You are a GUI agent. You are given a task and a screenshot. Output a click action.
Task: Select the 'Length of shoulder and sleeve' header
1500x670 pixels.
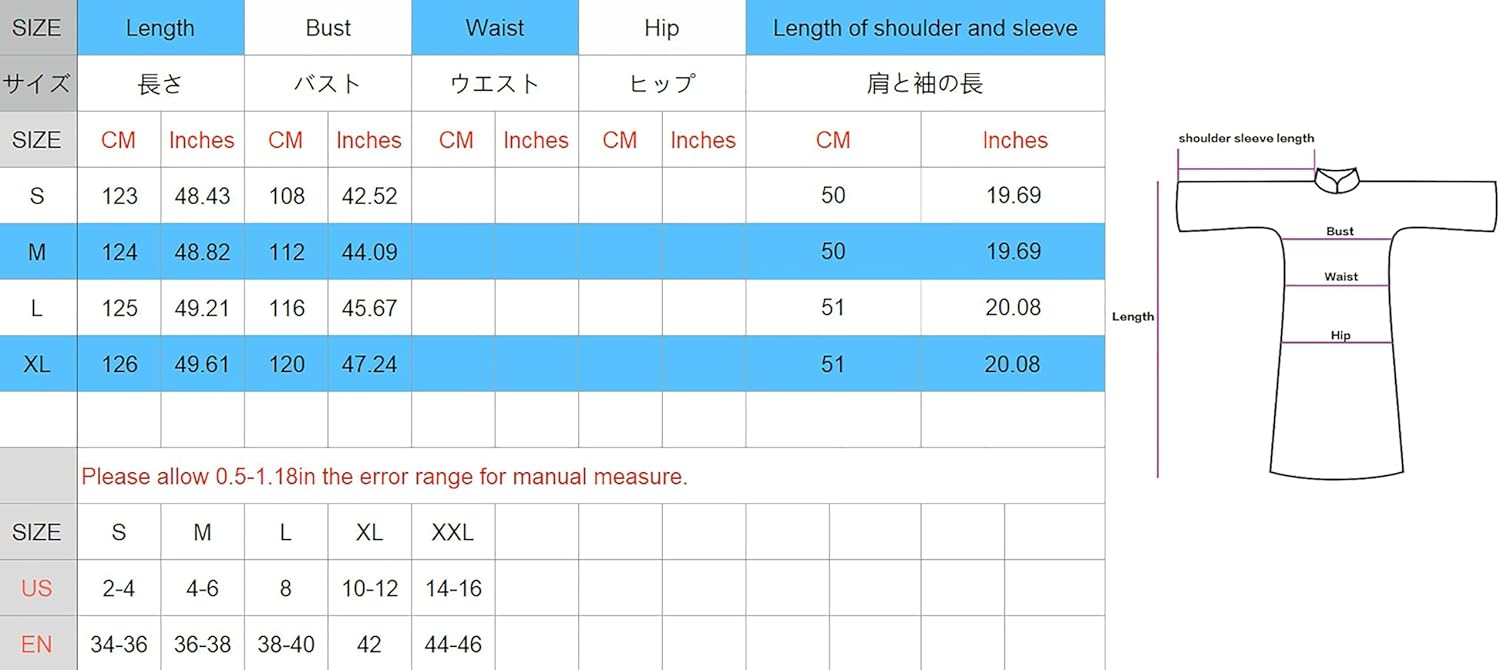925,28
